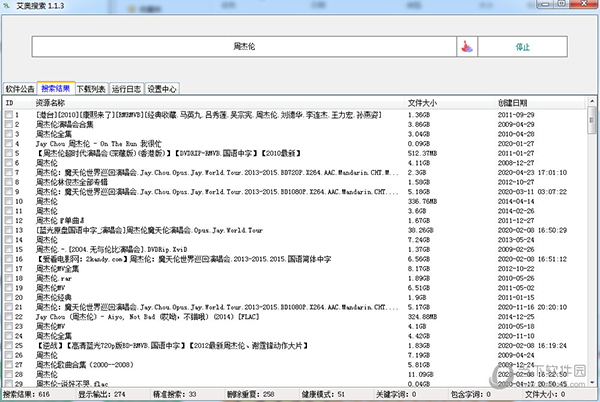Click status bar 文件大小: 0
The image size is (600, 402).
(x=545, y=394)
